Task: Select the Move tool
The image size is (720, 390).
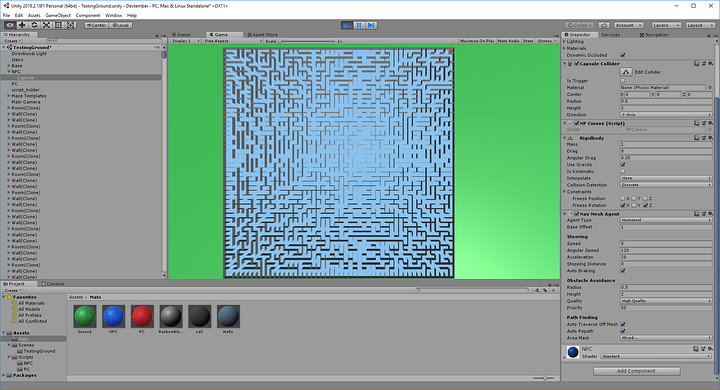Action: (22, 25)
